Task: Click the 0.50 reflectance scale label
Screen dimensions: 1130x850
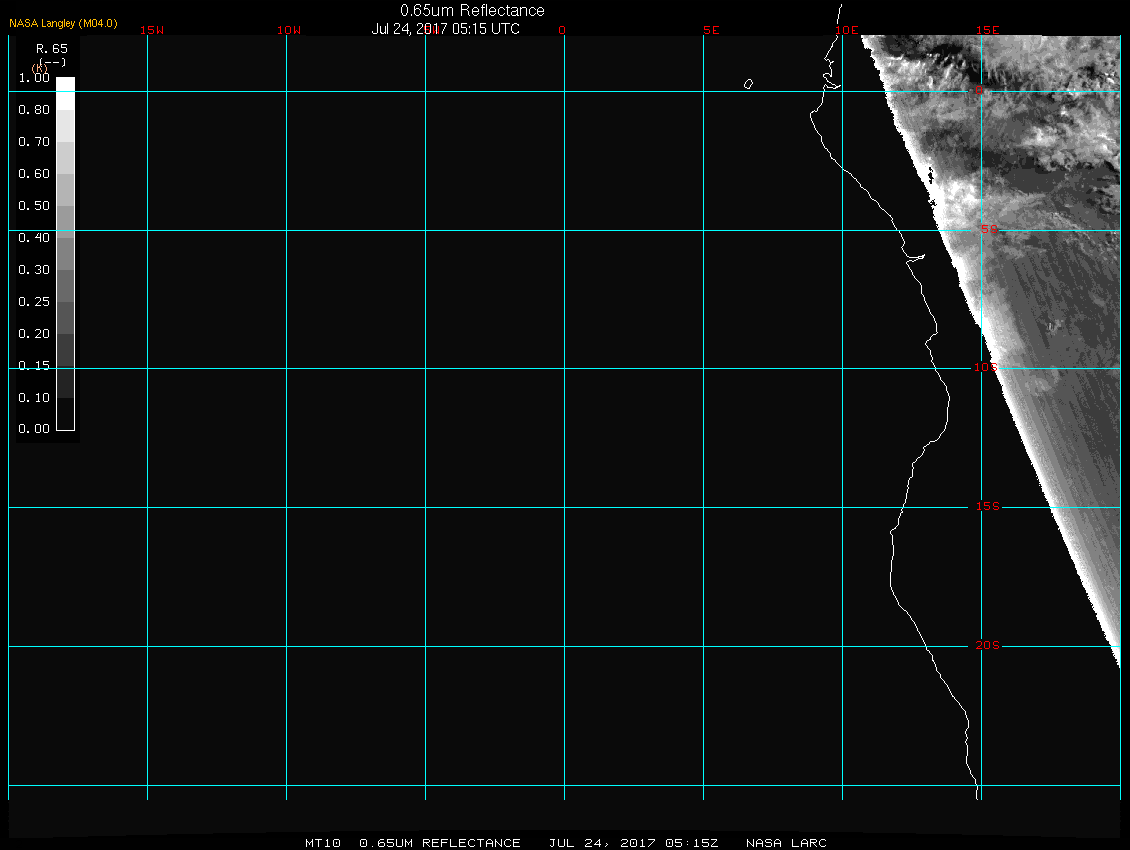Action: click(34, 206)
